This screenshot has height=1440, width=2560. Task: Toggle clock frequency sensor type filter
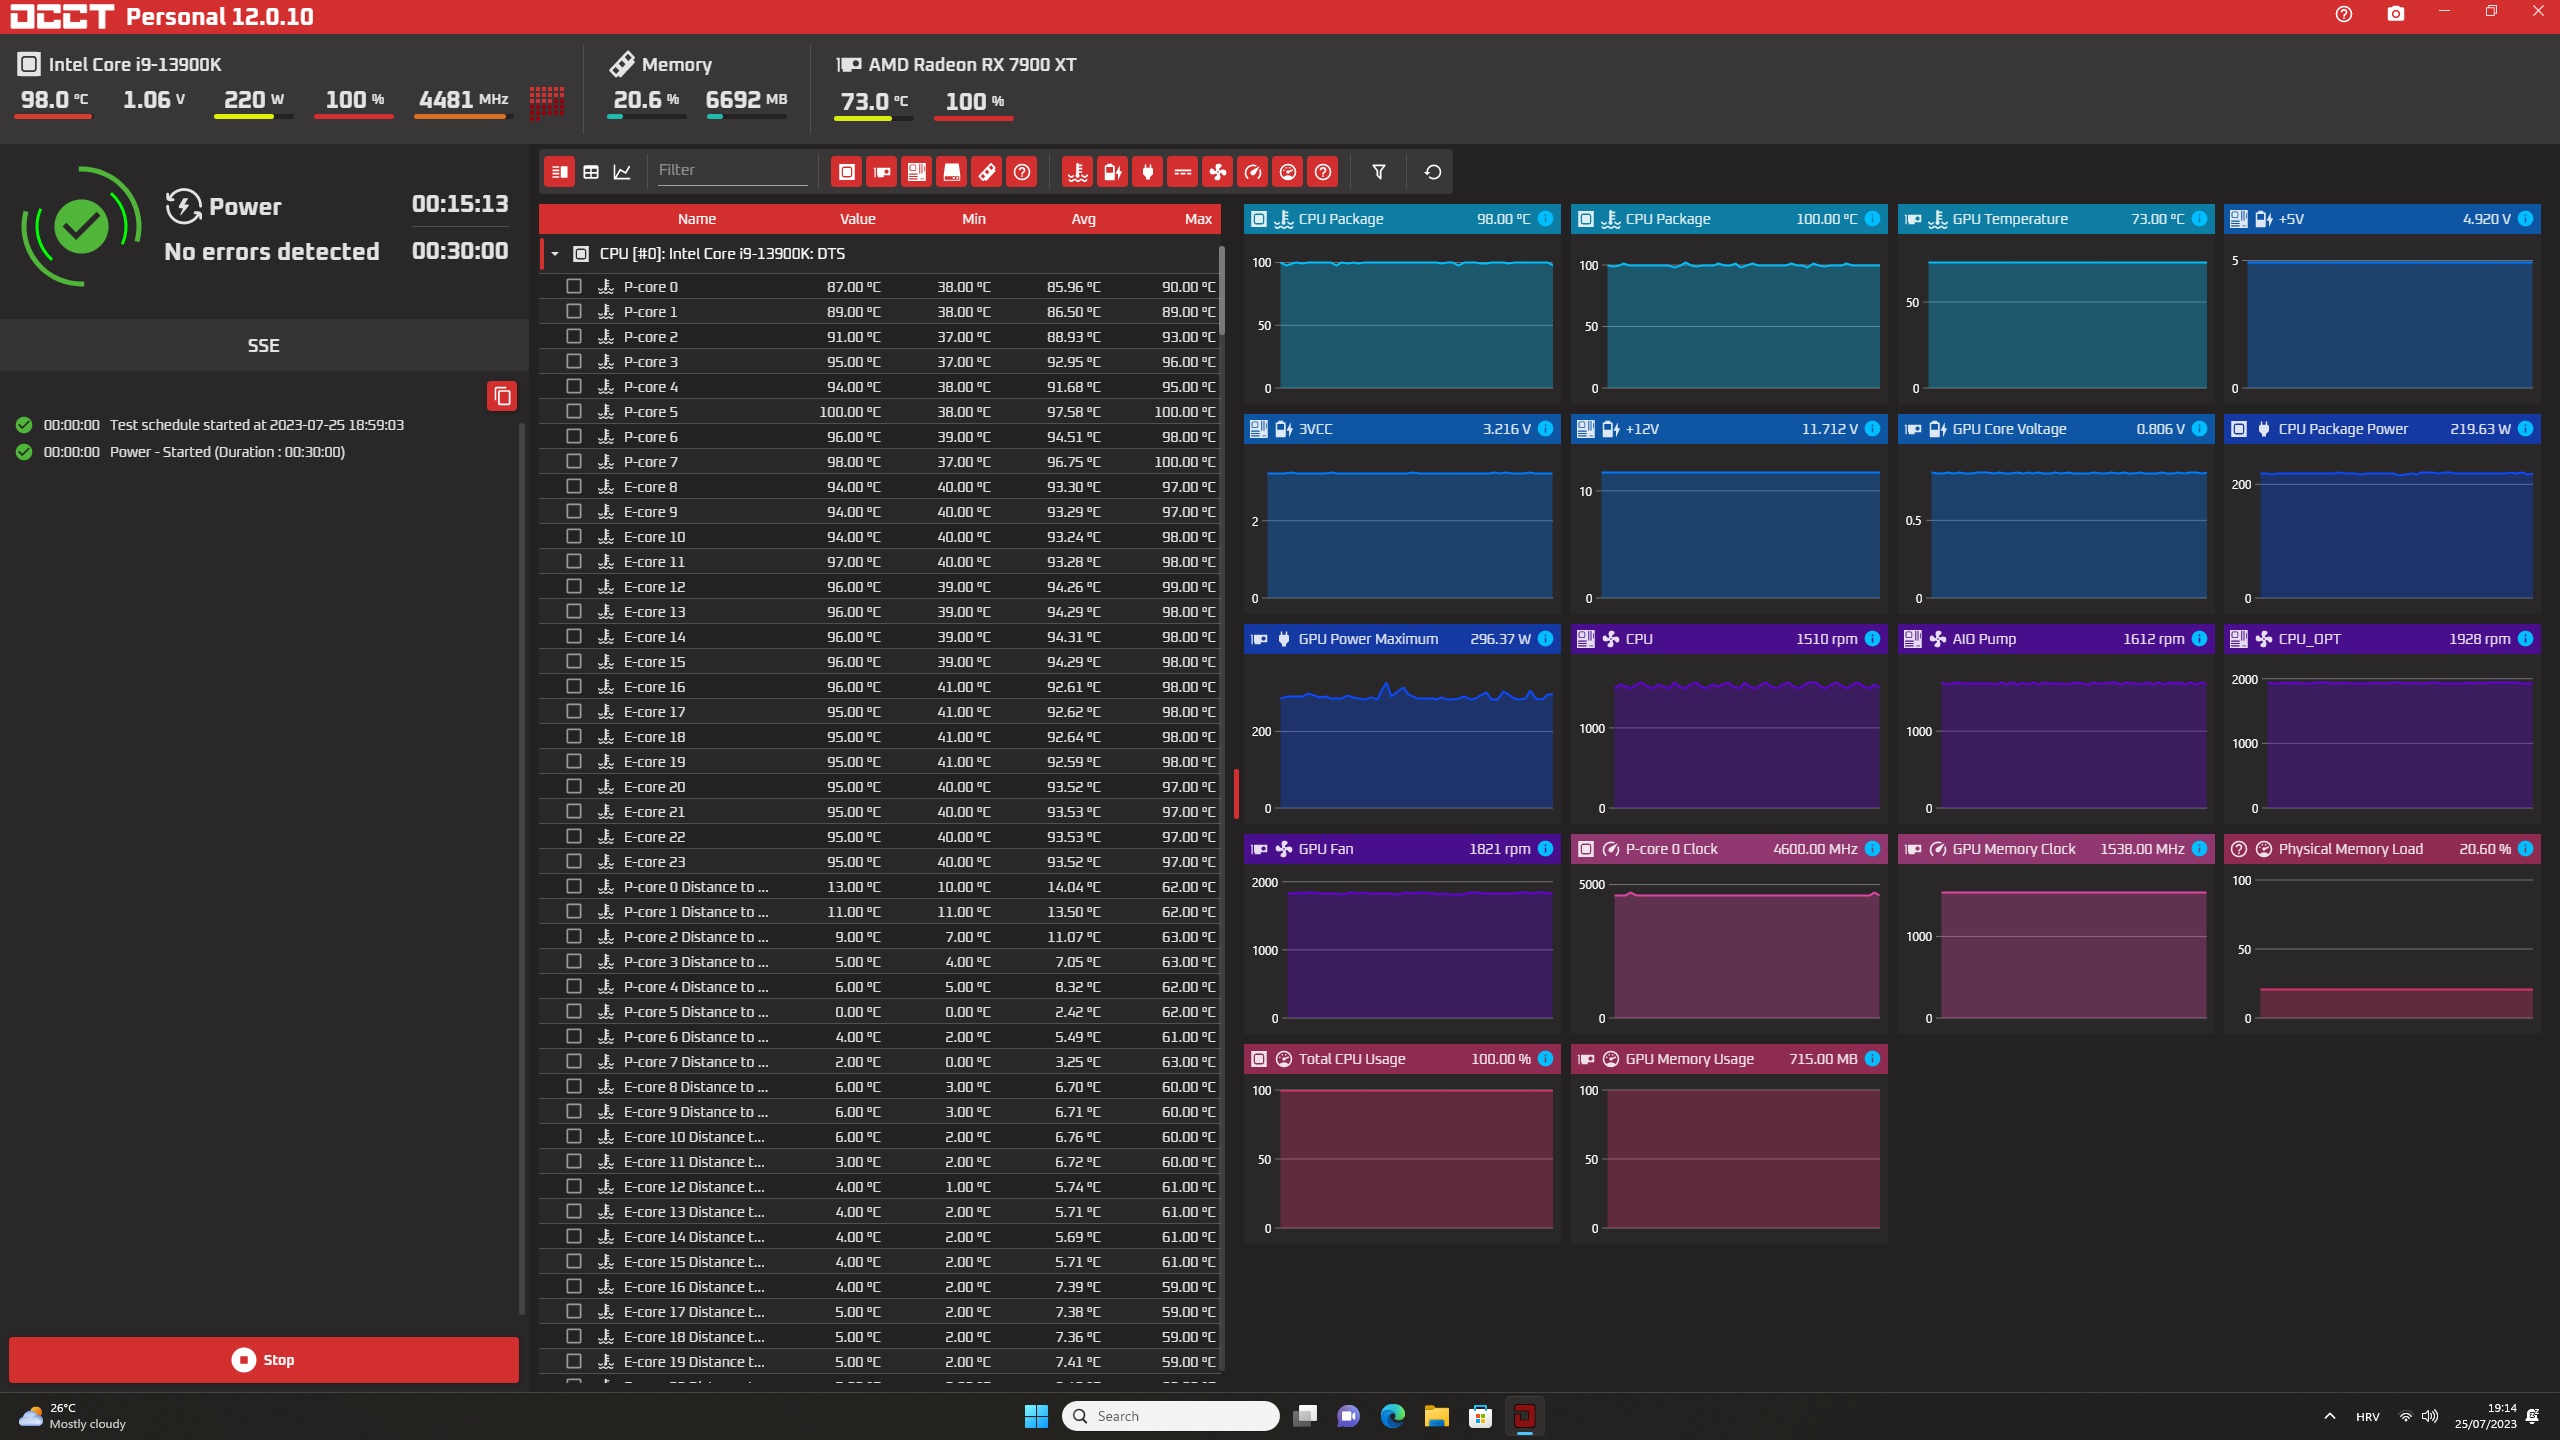[1253, 172]
